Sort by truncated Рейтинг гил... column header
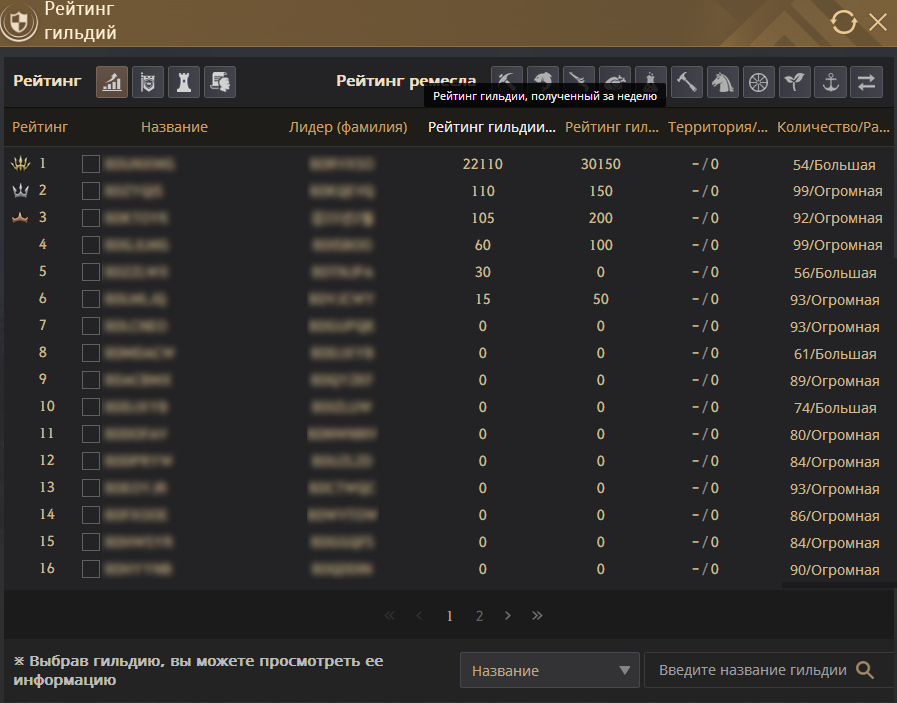Image resolution: width=897 pixels, height=703 pixels. [x=612, y=127]
